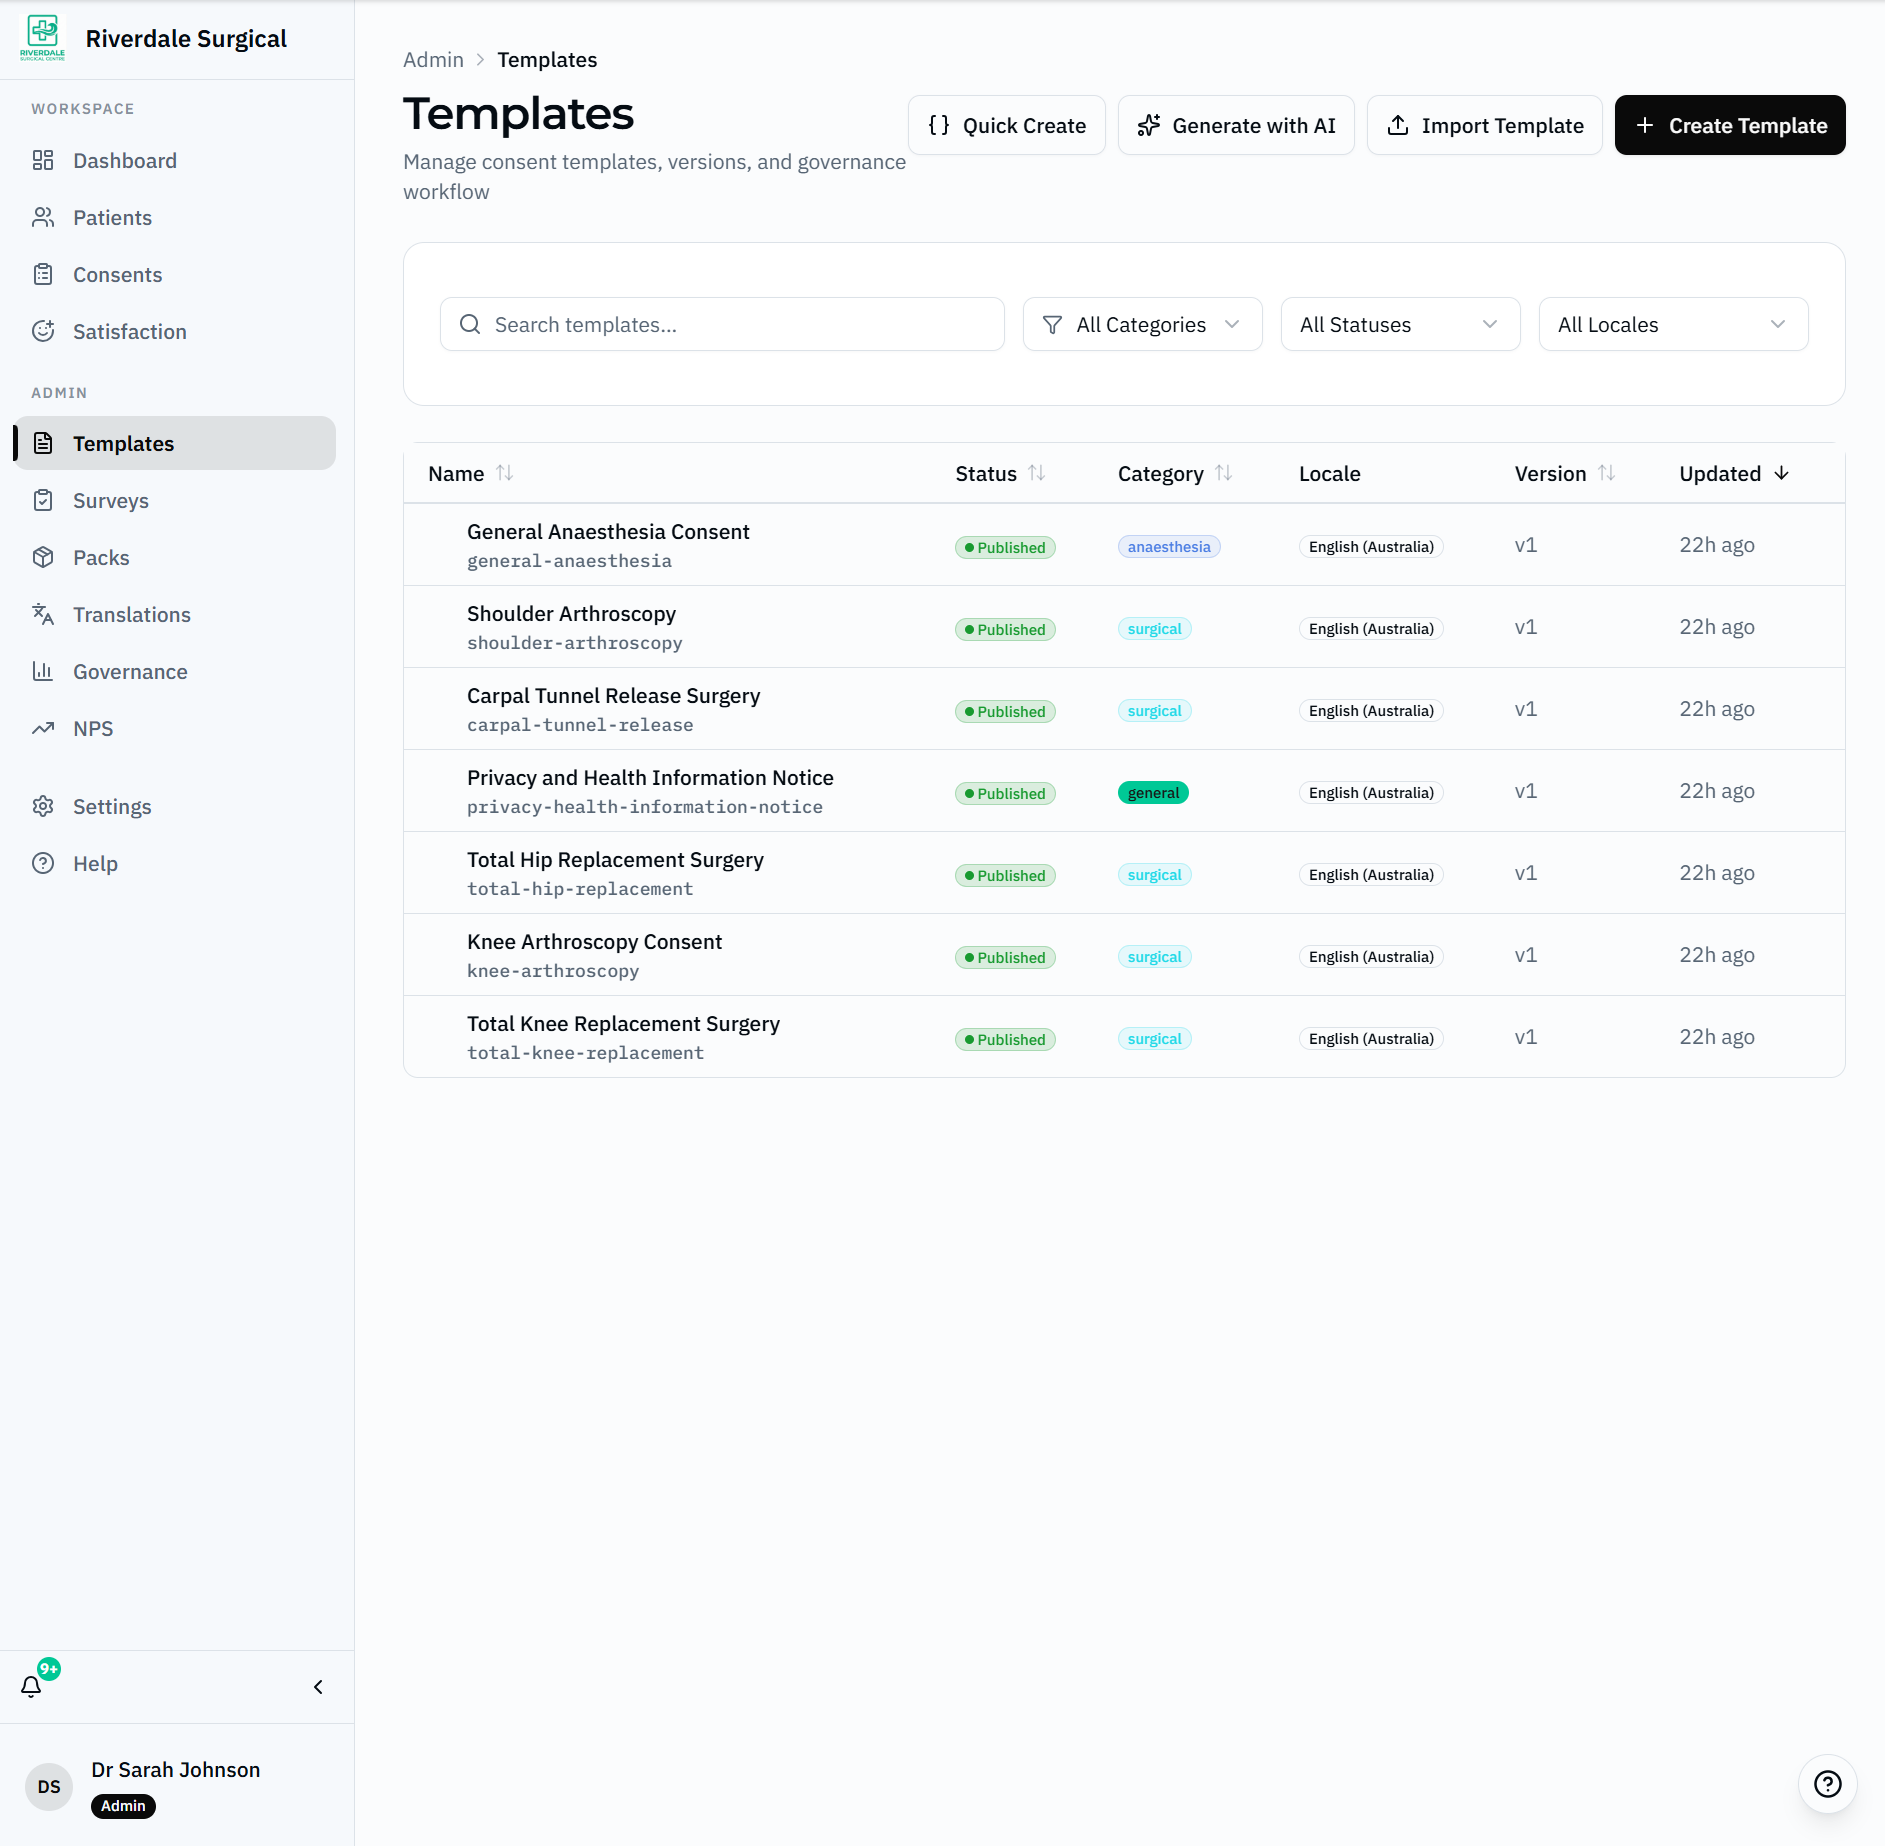
Task: Open Generate with AI
Action: (1236, 125)
